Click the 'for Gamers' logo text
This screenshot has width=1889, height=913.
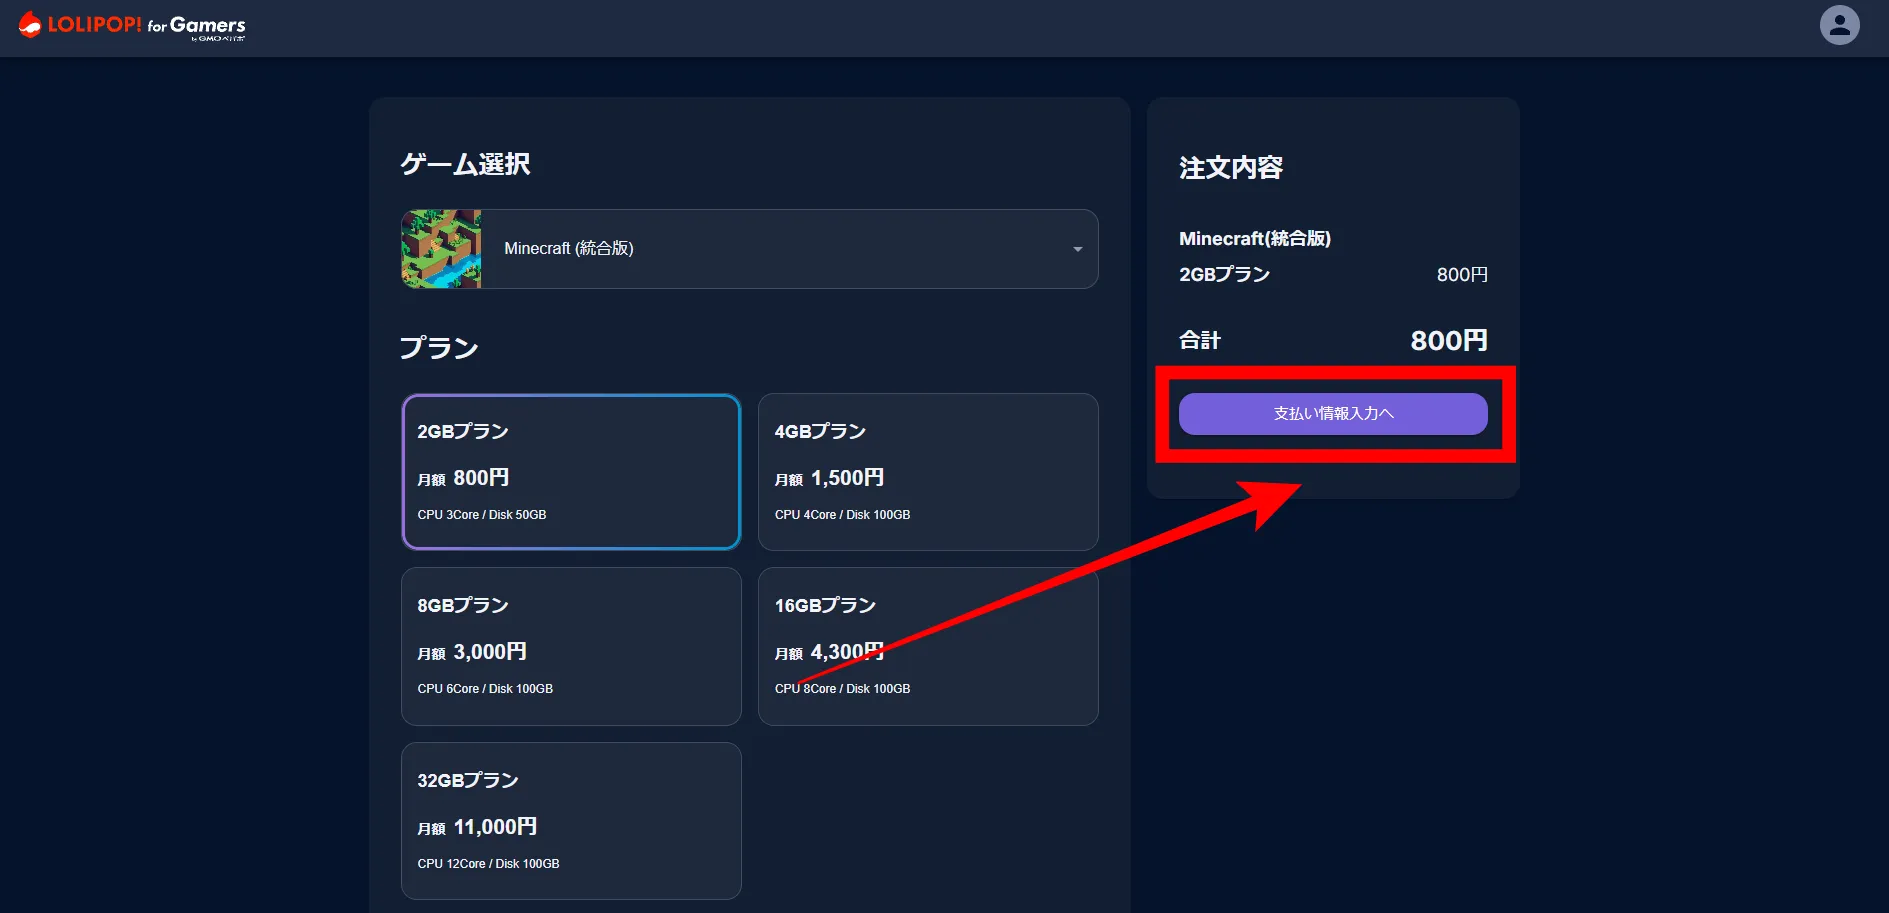pyautogui.click(x=197, y=26)
